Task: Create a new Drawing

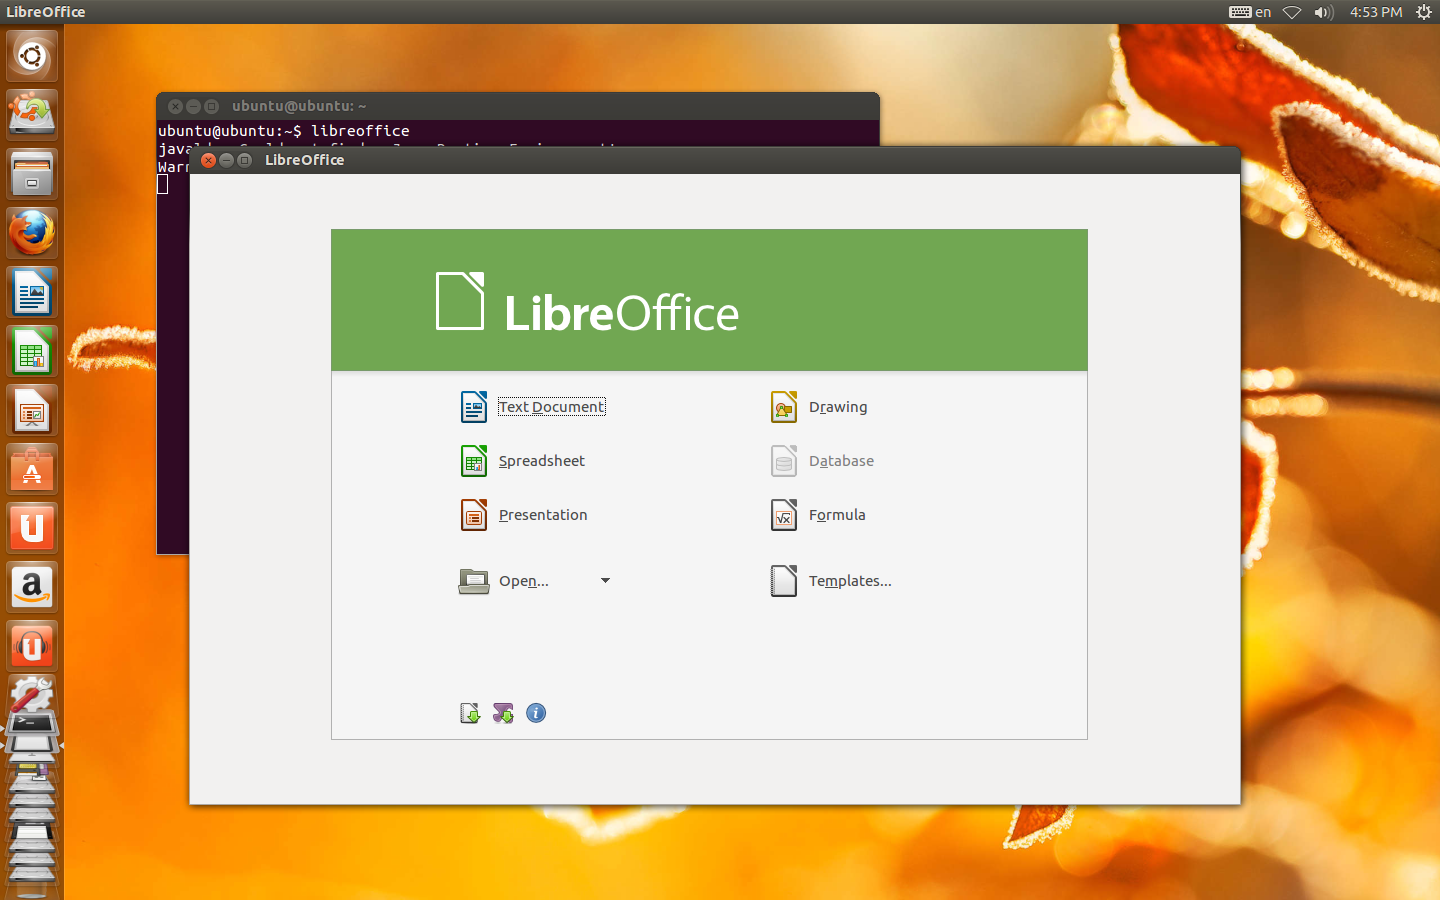Action: (819, 407)
